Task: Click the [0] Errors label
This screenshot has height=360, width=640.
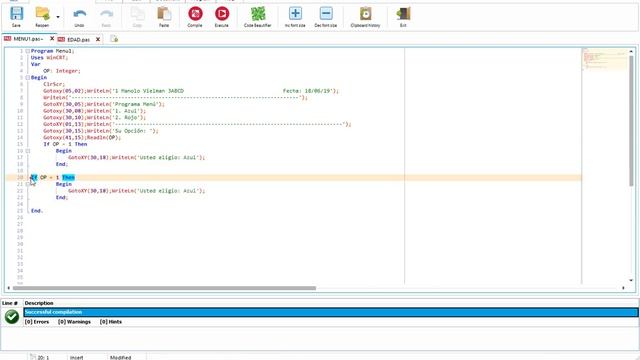Action: (37, 322)
